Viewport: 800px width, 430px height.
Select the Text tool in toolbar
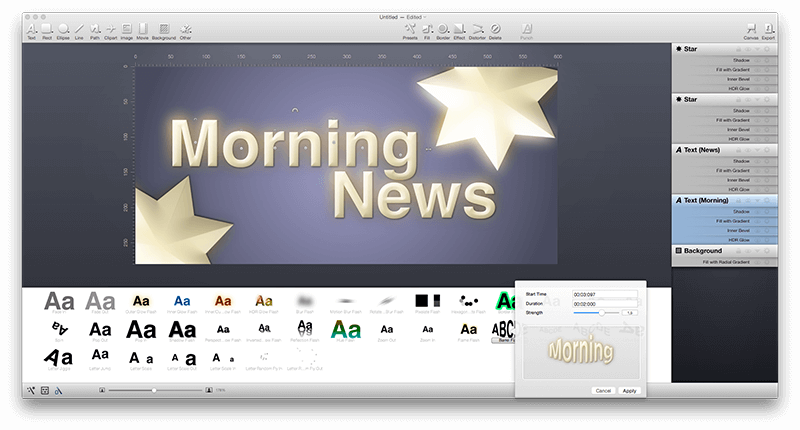(x=32, y=31)
